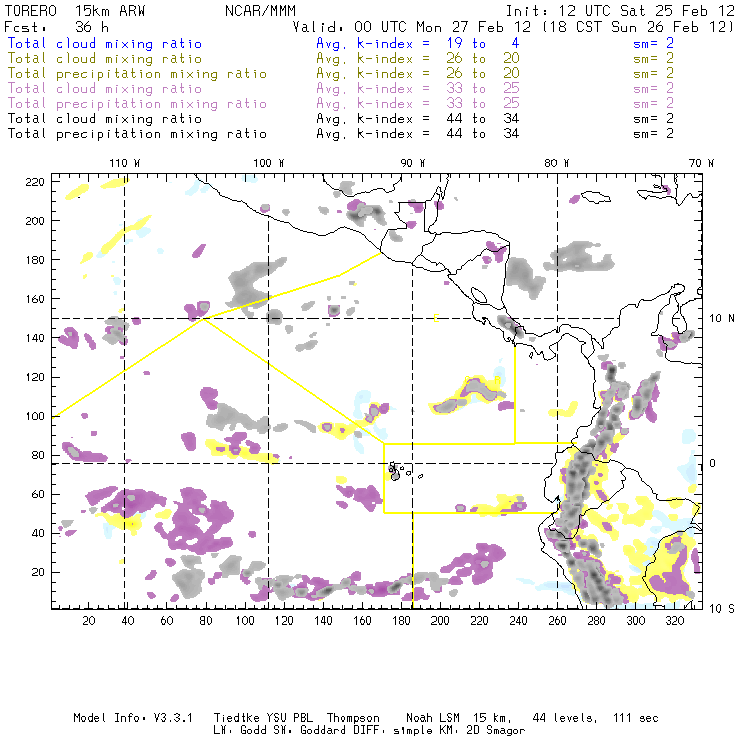Click the "260" horizontal axis tick label

coord(557,621)
